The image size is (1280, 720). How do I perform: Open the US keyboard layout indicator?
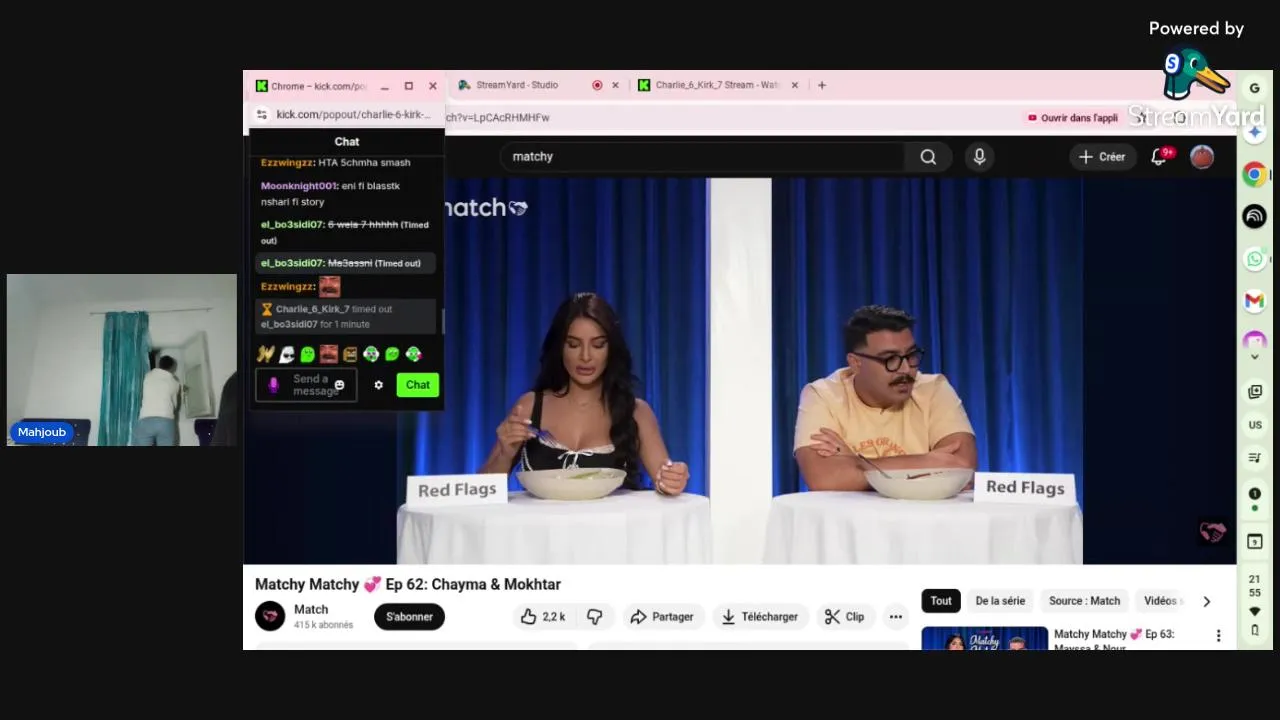pos(1255,425)
